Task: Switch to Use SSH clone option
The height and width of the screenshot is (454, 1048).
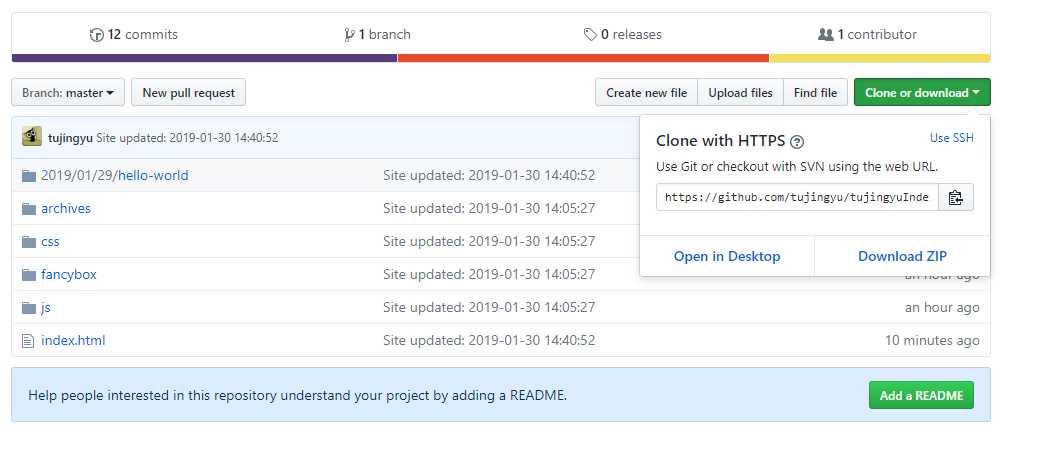Action: point(952,138)
